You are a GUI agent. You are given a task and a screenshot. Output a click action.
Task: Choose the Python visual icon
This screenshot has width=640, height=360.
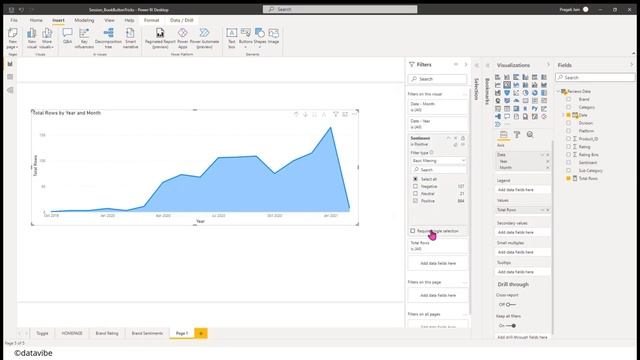(x=534, y=109)
